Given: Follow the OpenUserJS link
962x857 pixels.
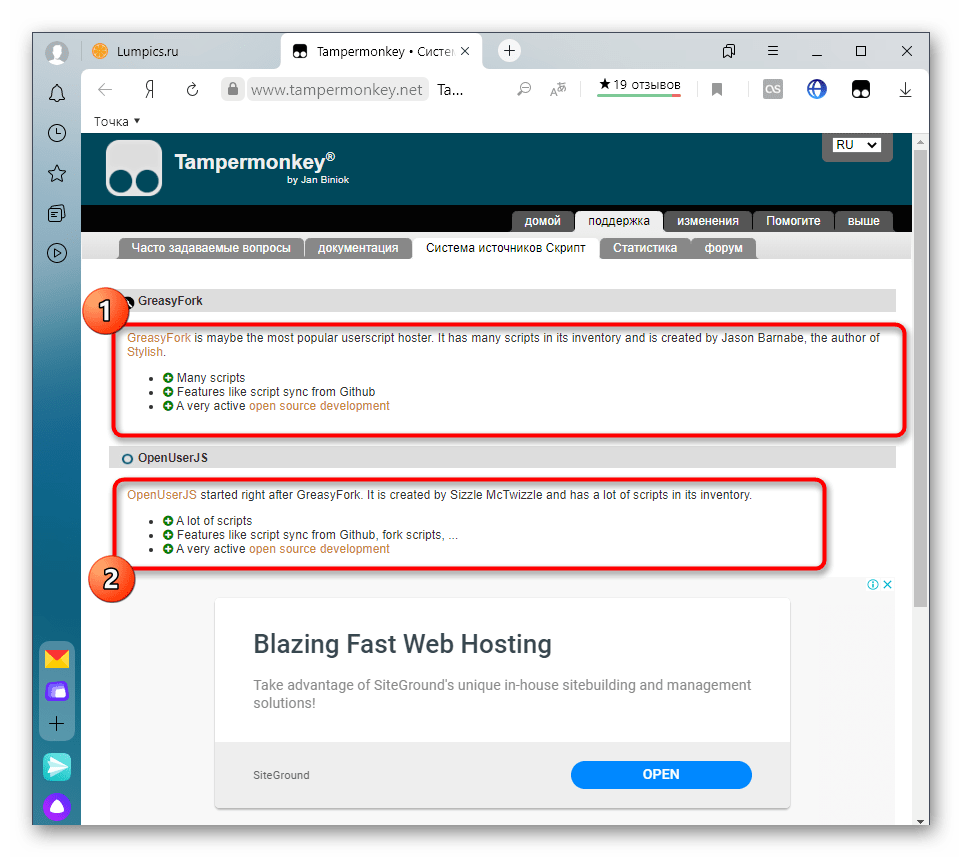Looking at the screenshot, I should (162, 495).
